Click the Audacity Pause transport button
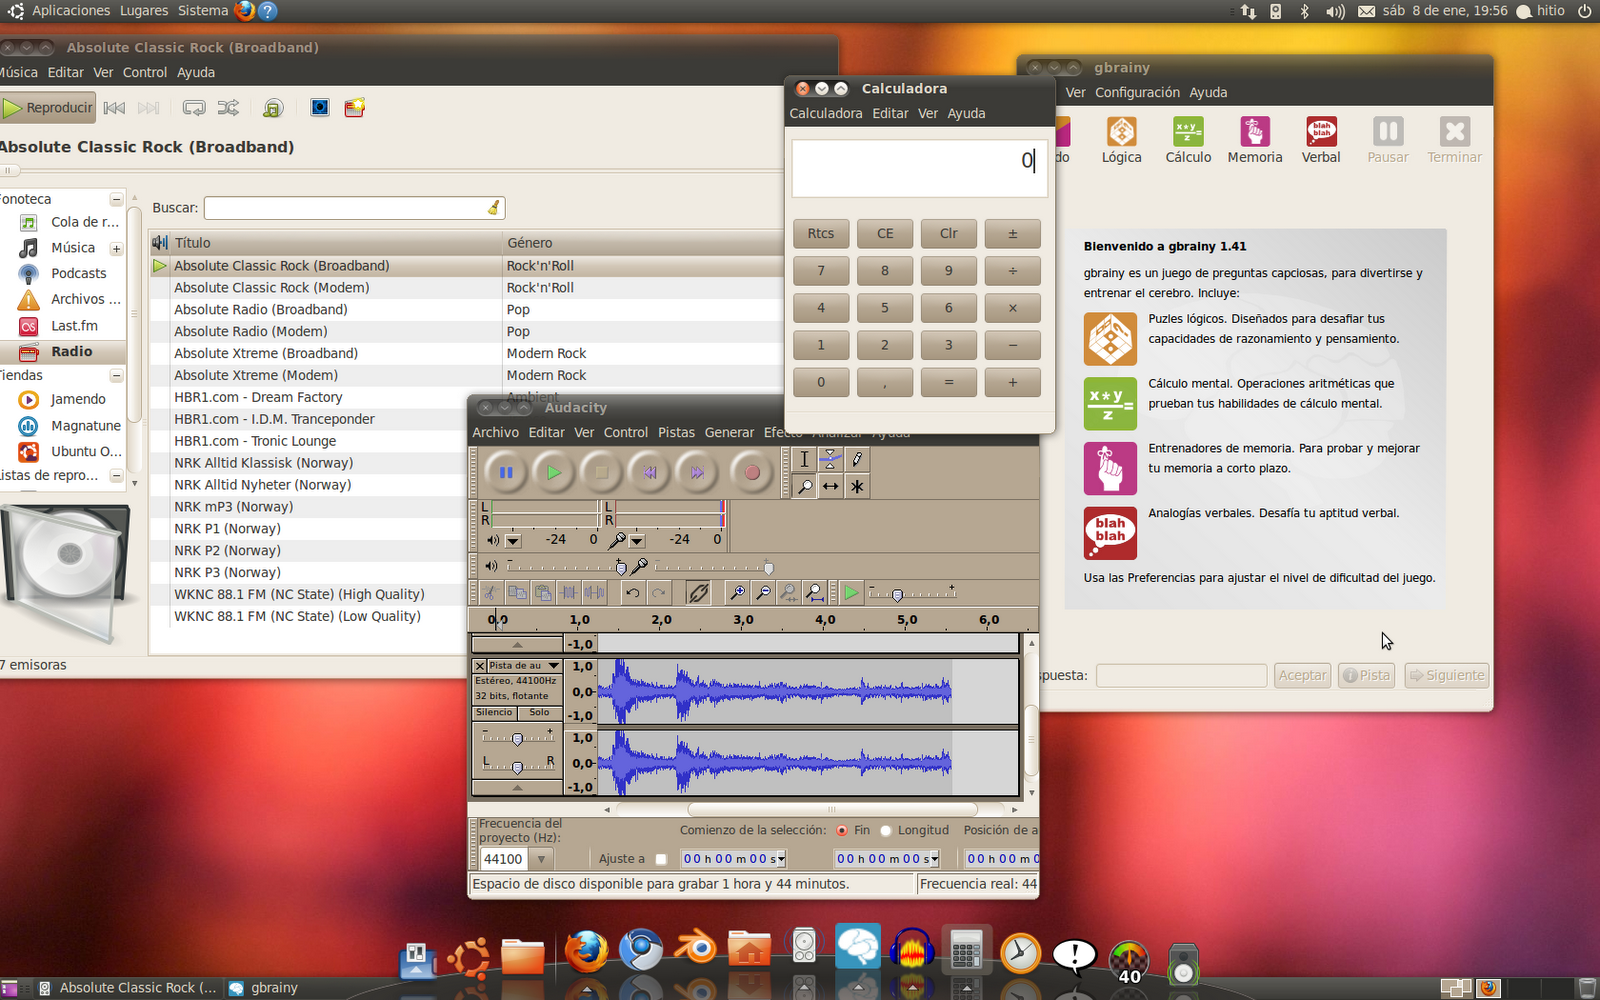 tap(506, 472)
